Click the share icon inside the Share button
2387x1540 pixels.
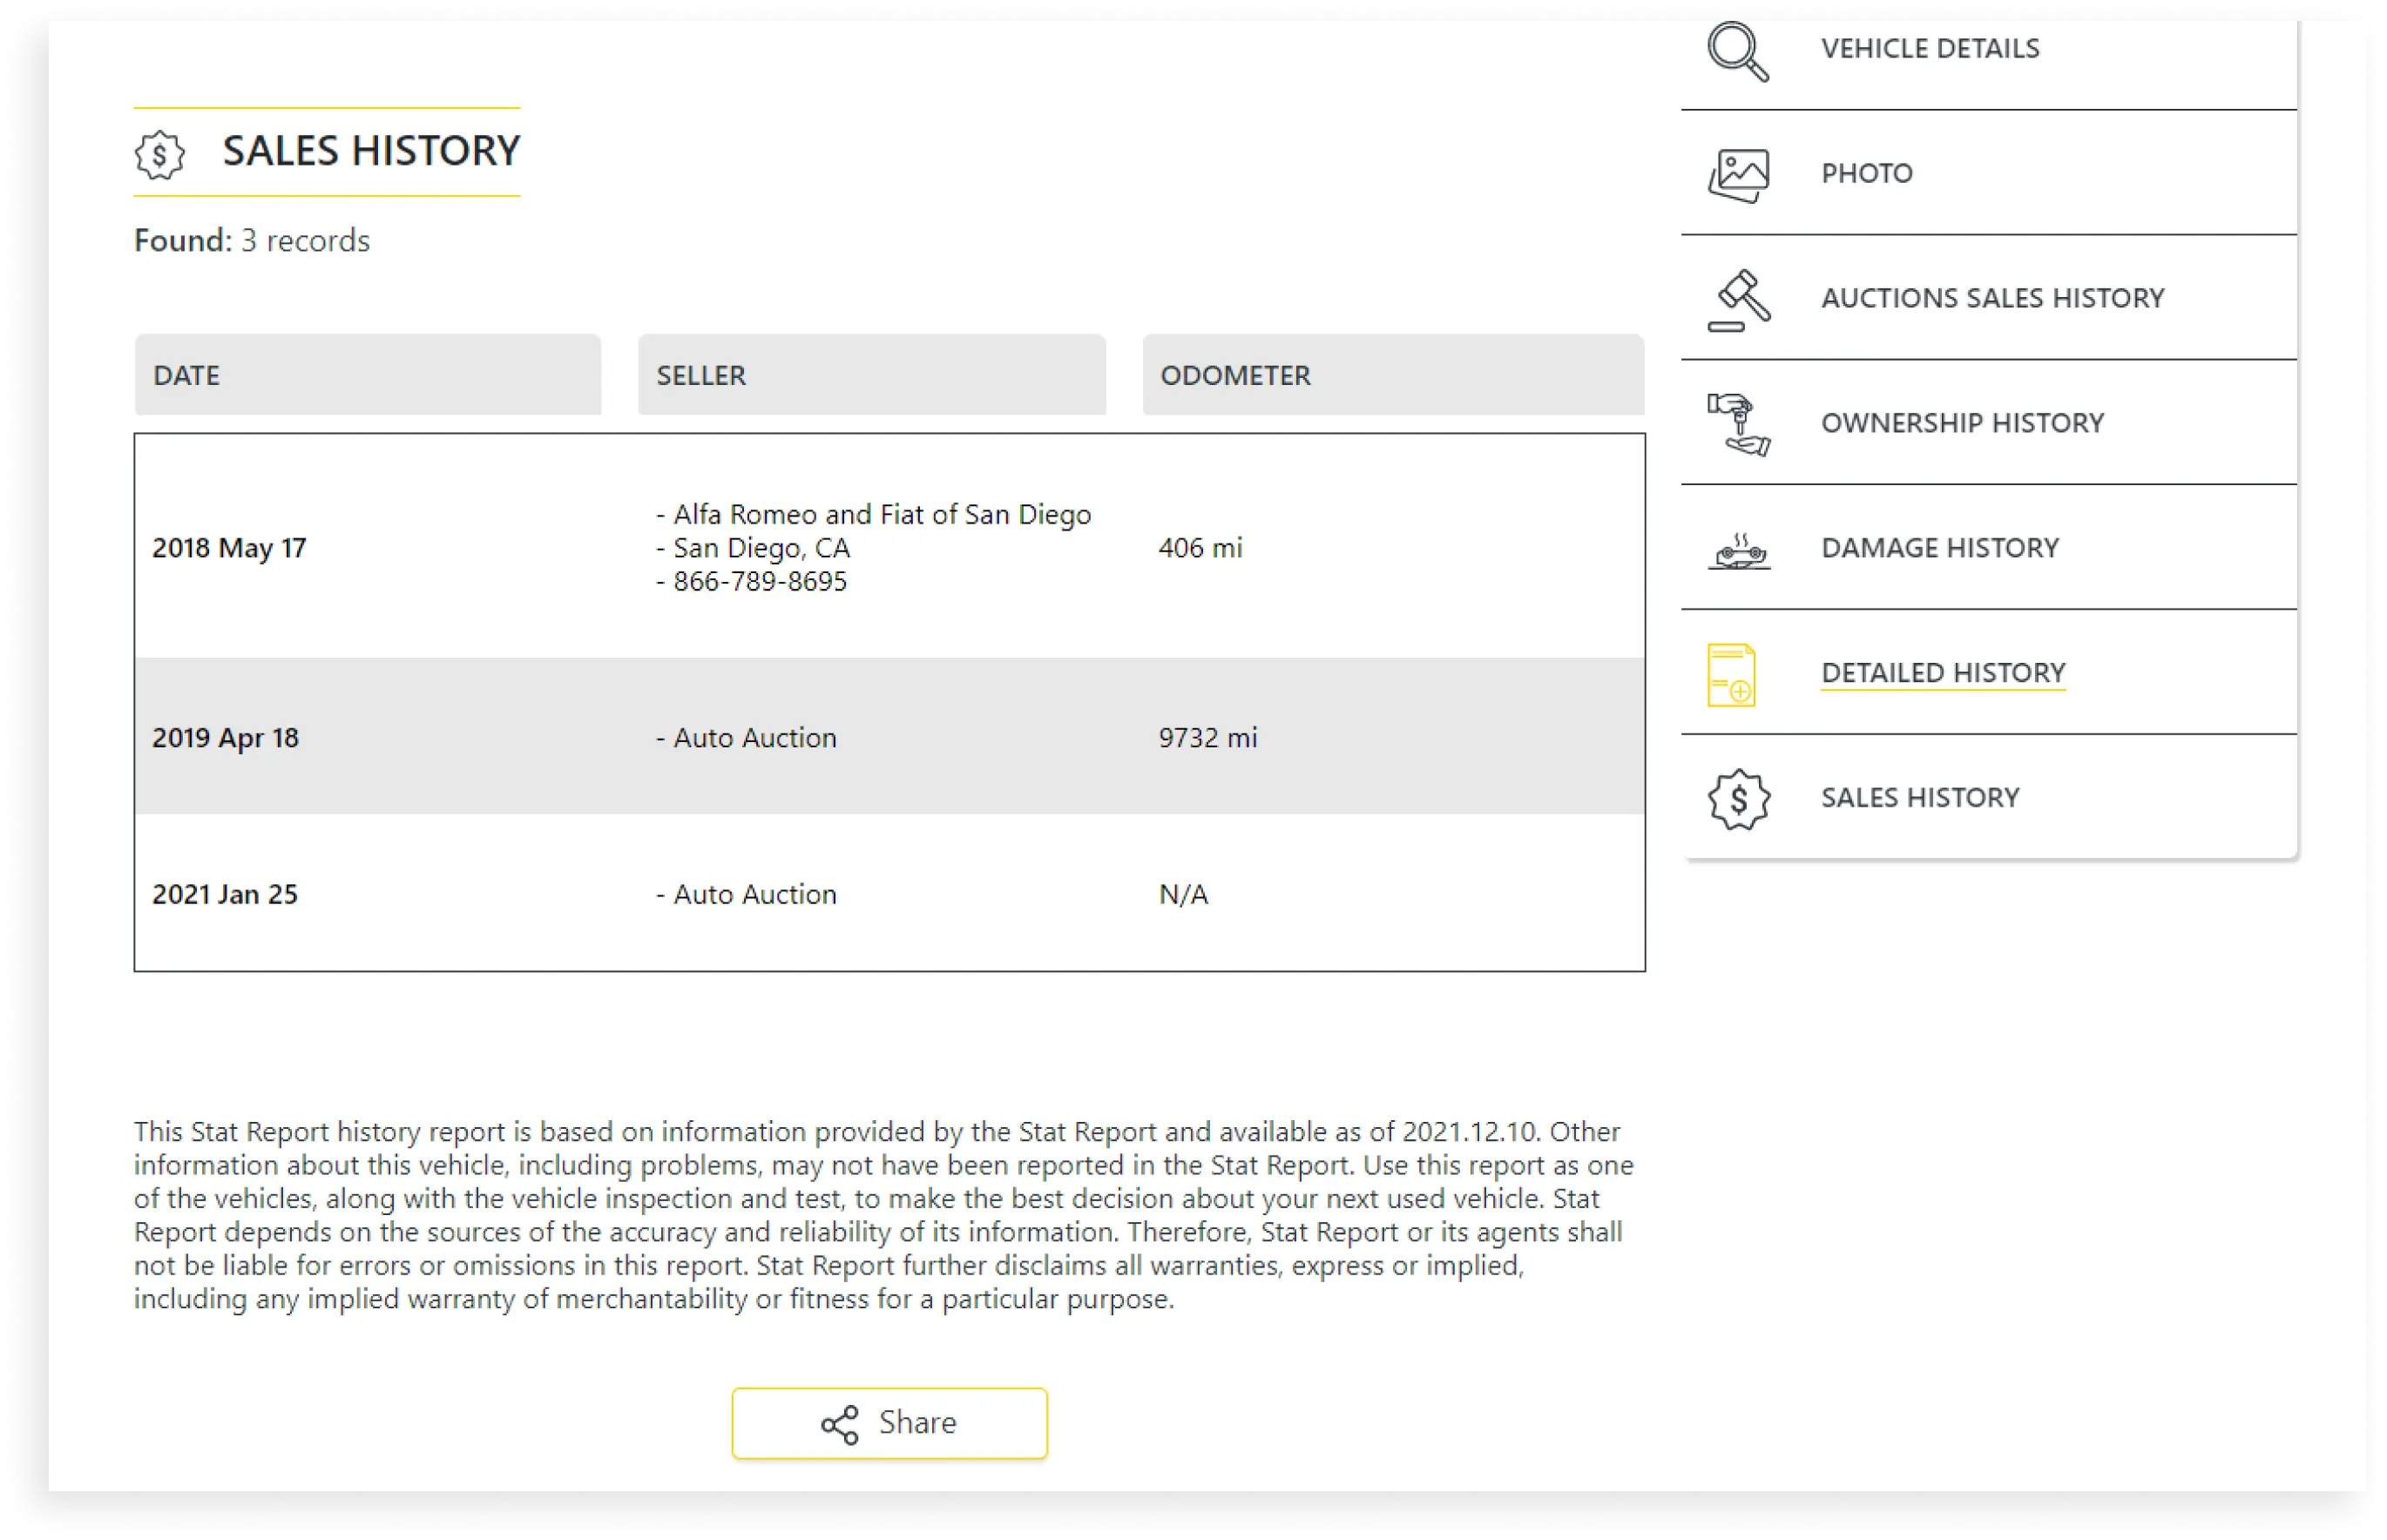pyautogui.click(x=839, y=1425)
